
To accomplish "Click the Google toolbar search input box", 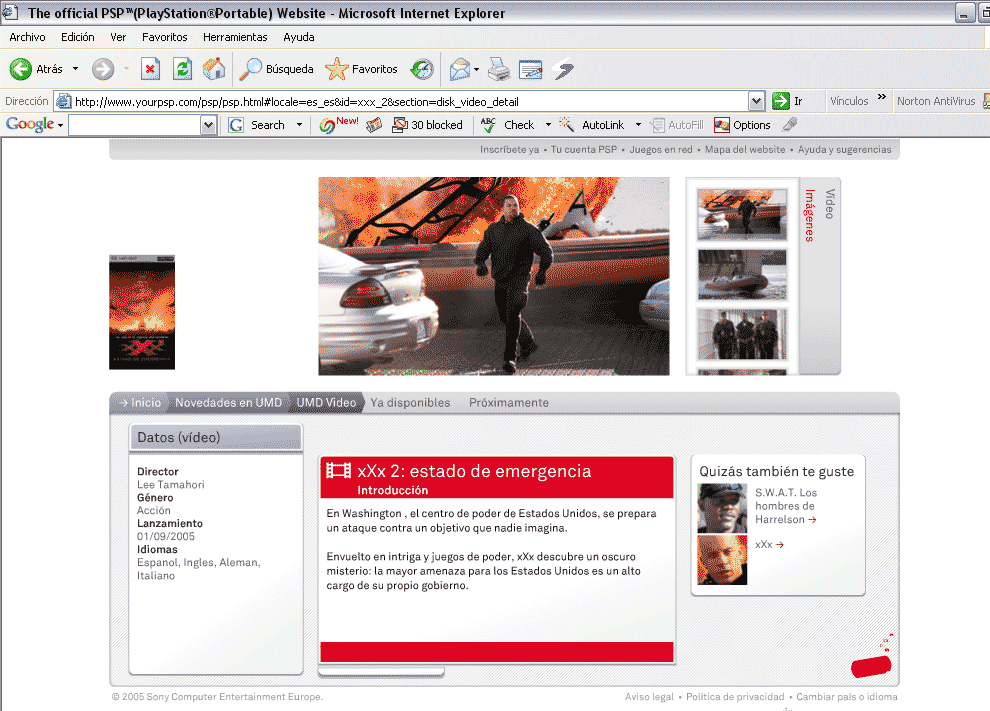I will point(135,125).
